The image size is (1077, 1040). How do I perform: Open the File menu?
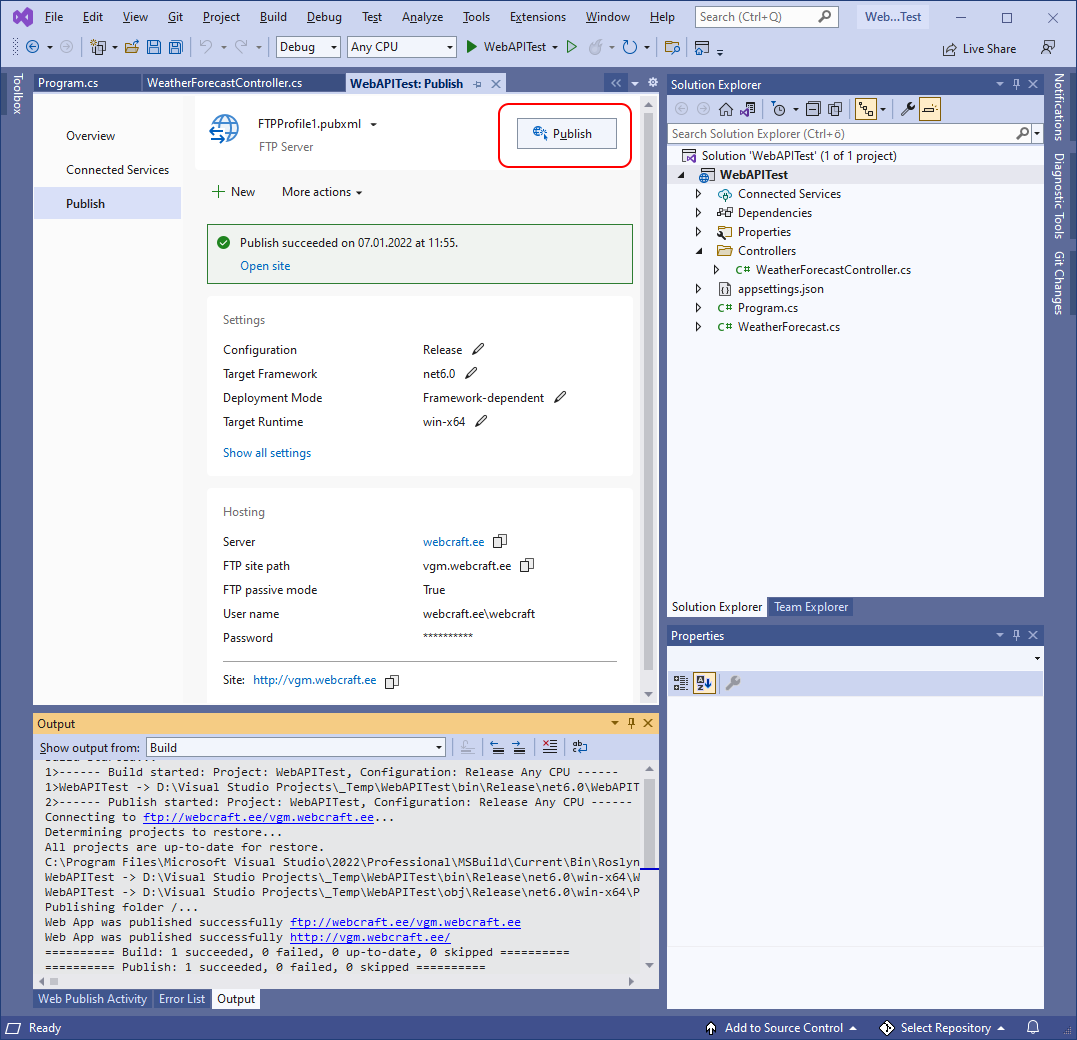pyautogui.click(x=54, y=16)
